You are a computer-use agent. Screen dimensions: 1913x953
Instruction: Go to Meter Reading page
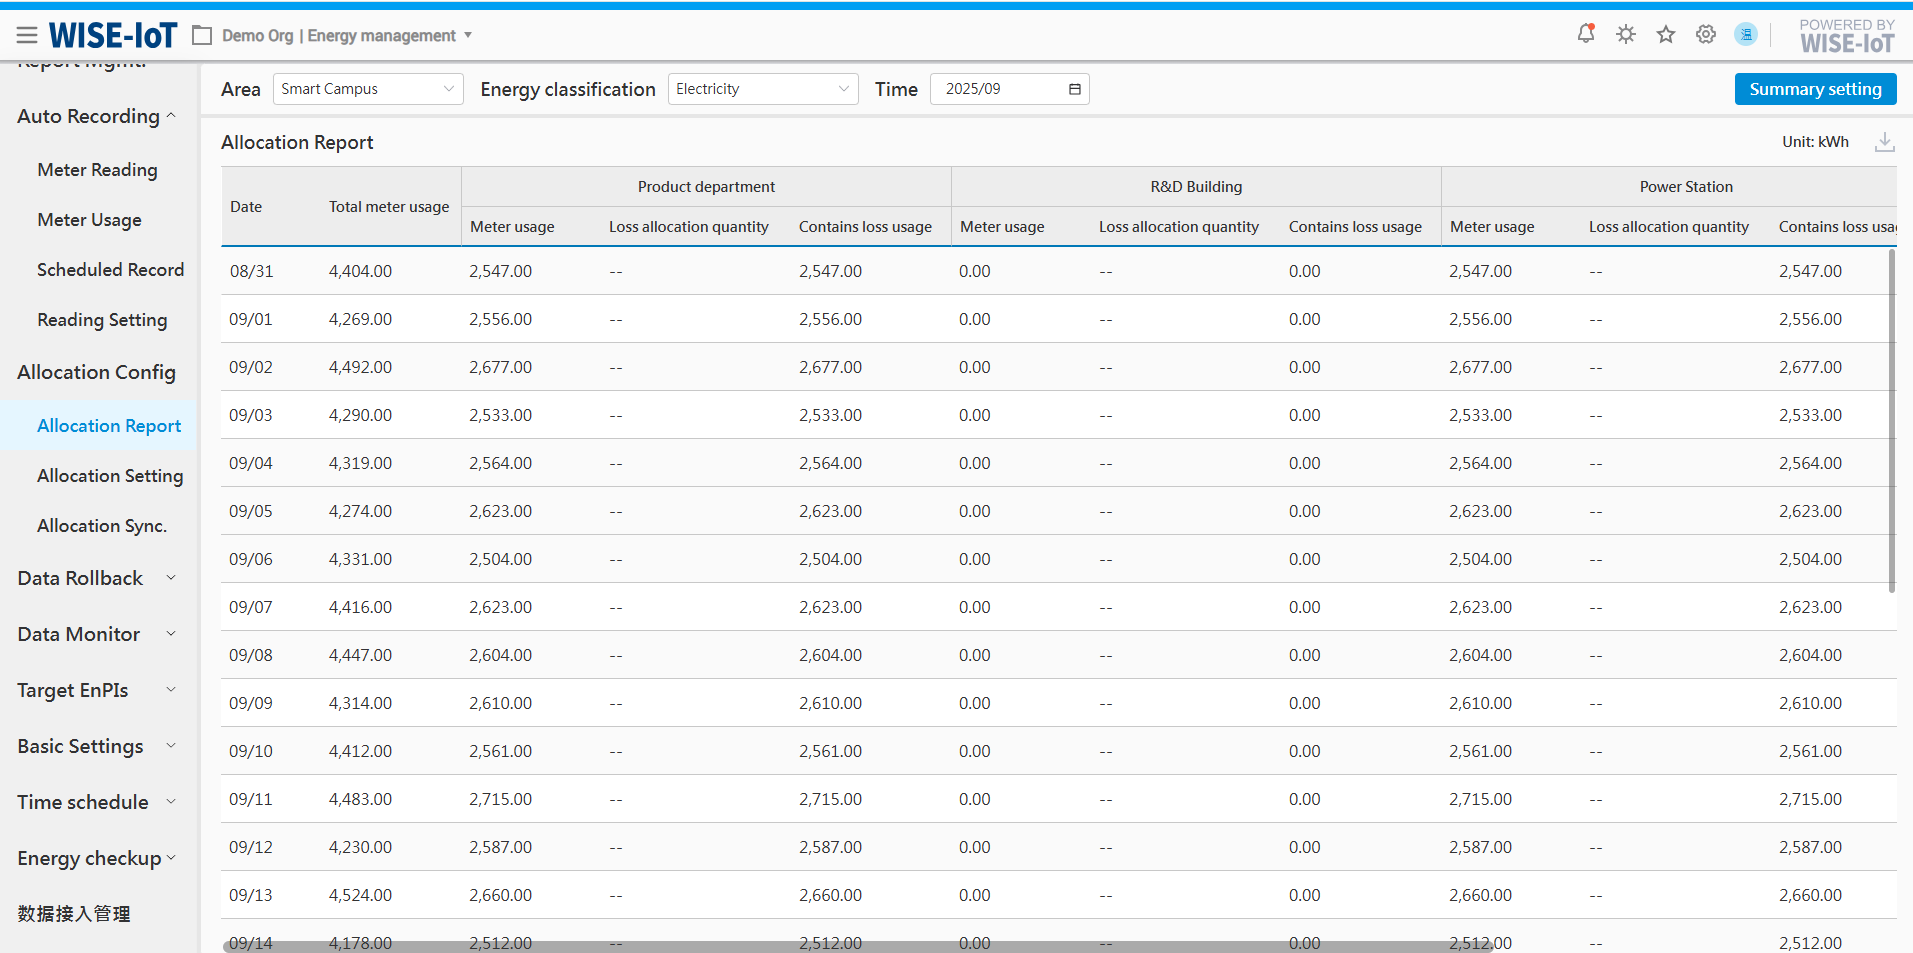pos(97,170)
